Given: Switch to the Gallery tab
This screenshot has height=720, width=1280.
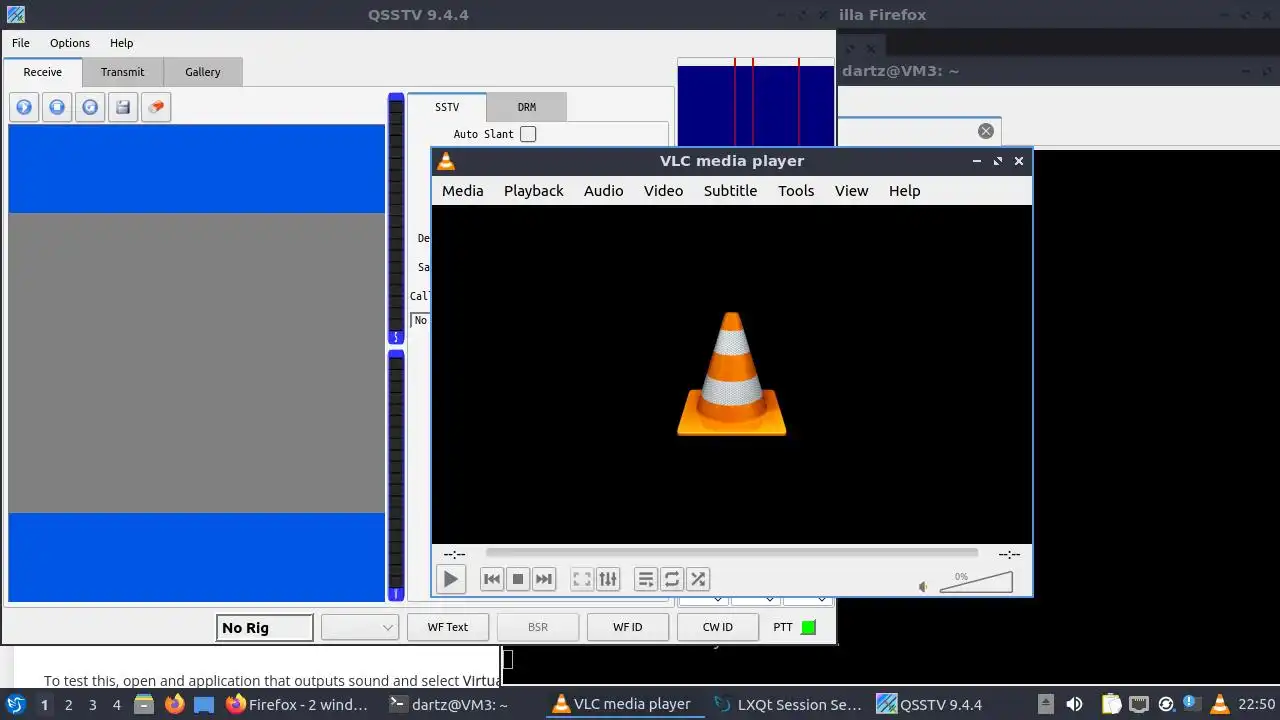Looking at the screenshot, I should (x=203, y=72).
